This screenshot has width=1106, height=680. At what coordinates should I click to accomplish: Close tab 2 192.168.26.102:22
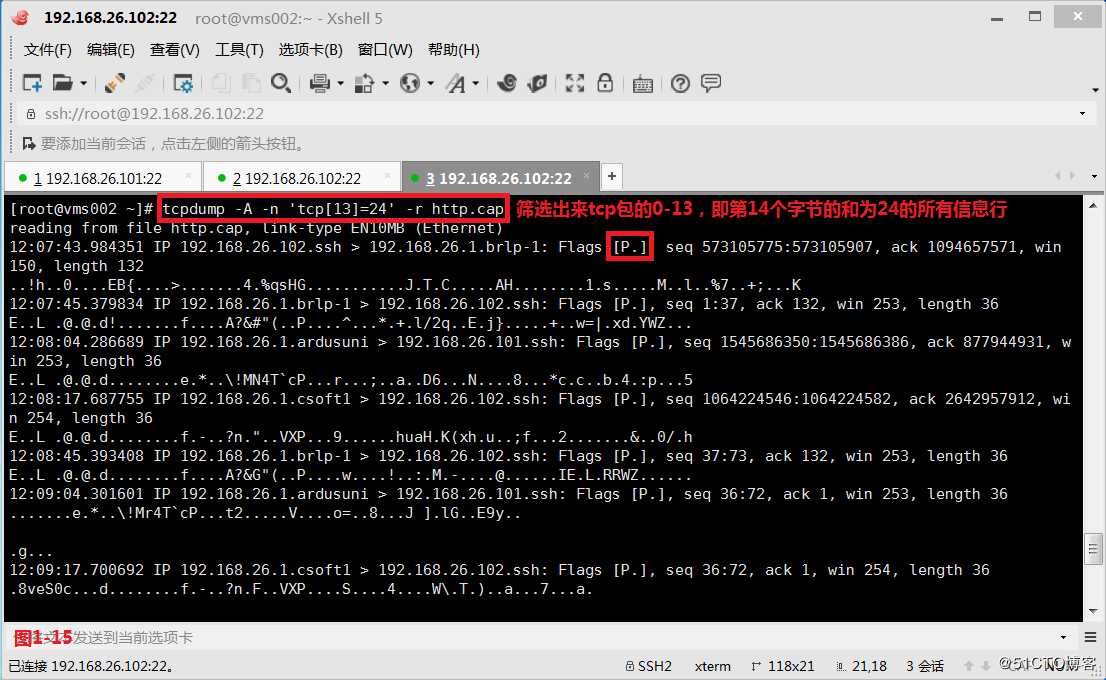tap(387, 176)
